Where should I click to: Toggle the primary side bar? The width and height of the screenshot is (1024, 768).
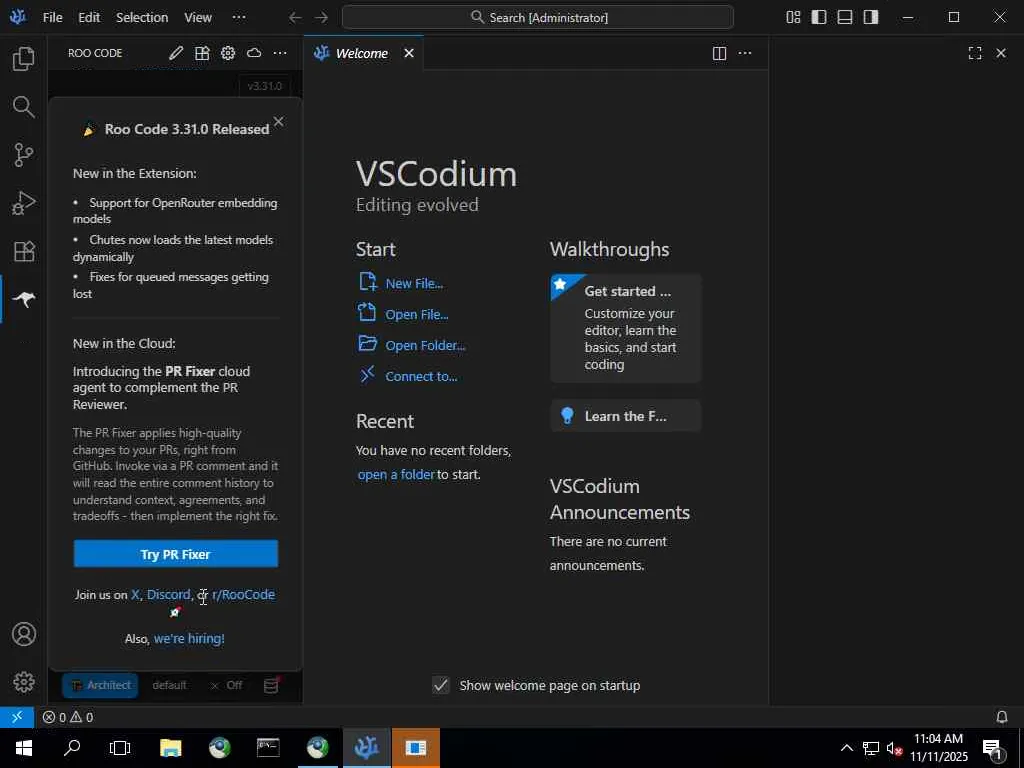(x=819, y=18)
